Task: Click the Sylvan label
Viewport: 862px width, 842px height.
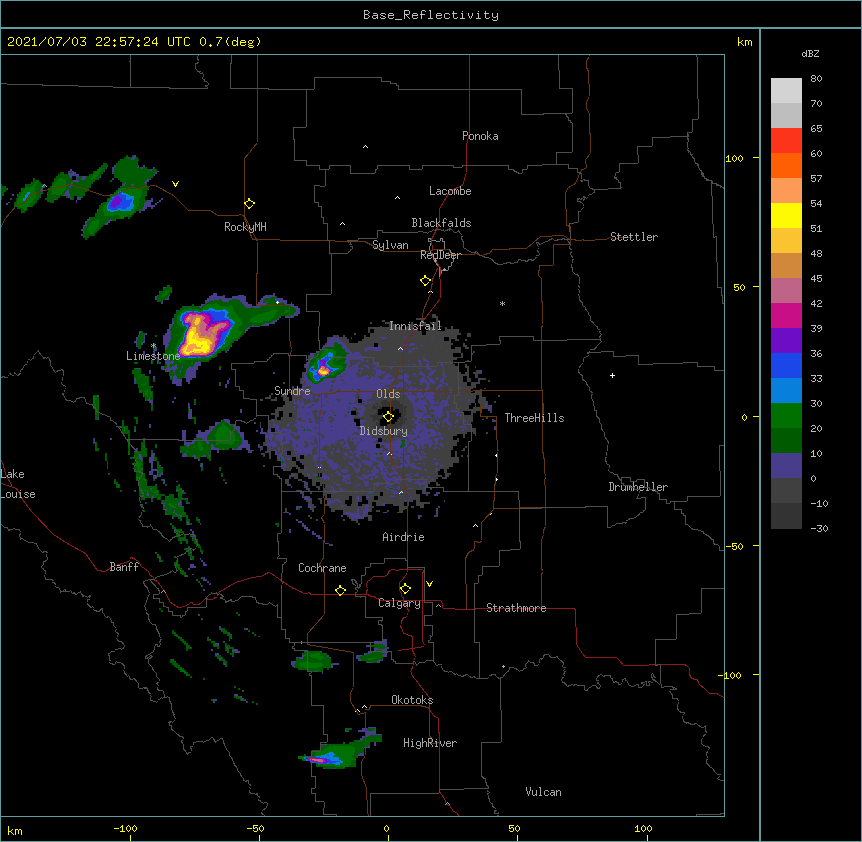Action: tap(390, 245)
